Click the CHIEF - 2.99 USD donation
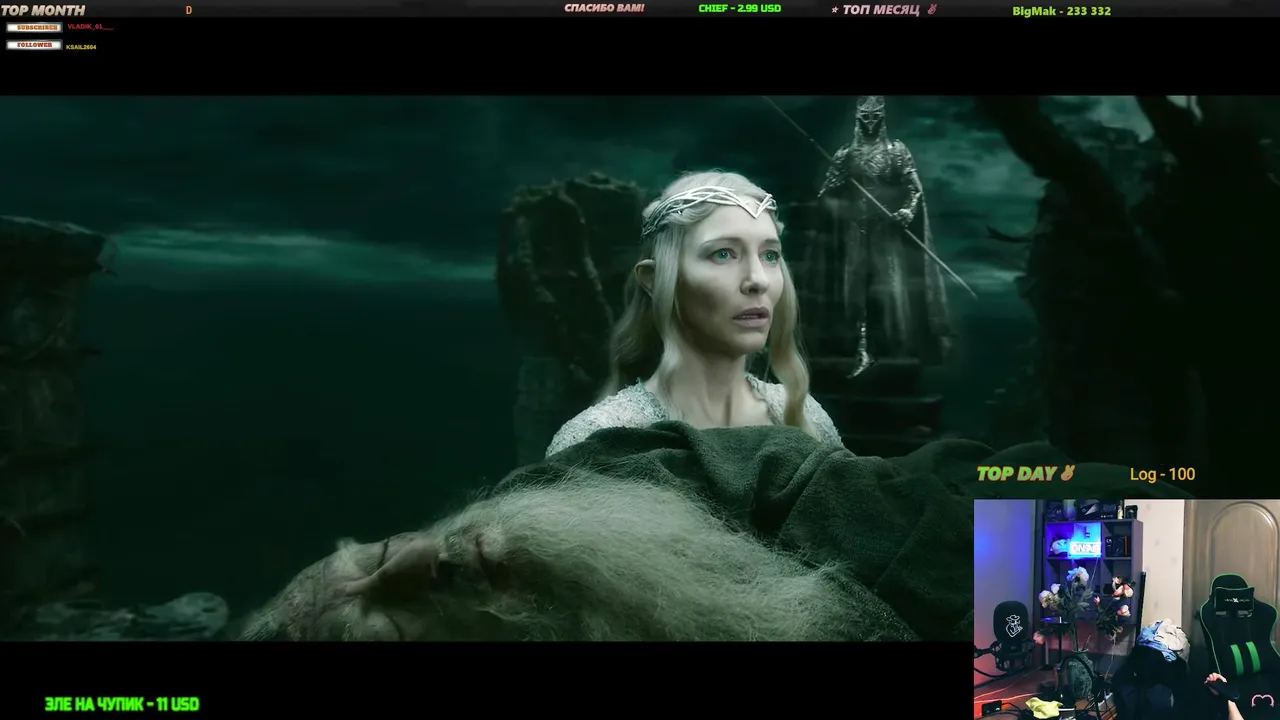Screen dimensions: 1280x720 pyautogui.click(x=739, y=9)
